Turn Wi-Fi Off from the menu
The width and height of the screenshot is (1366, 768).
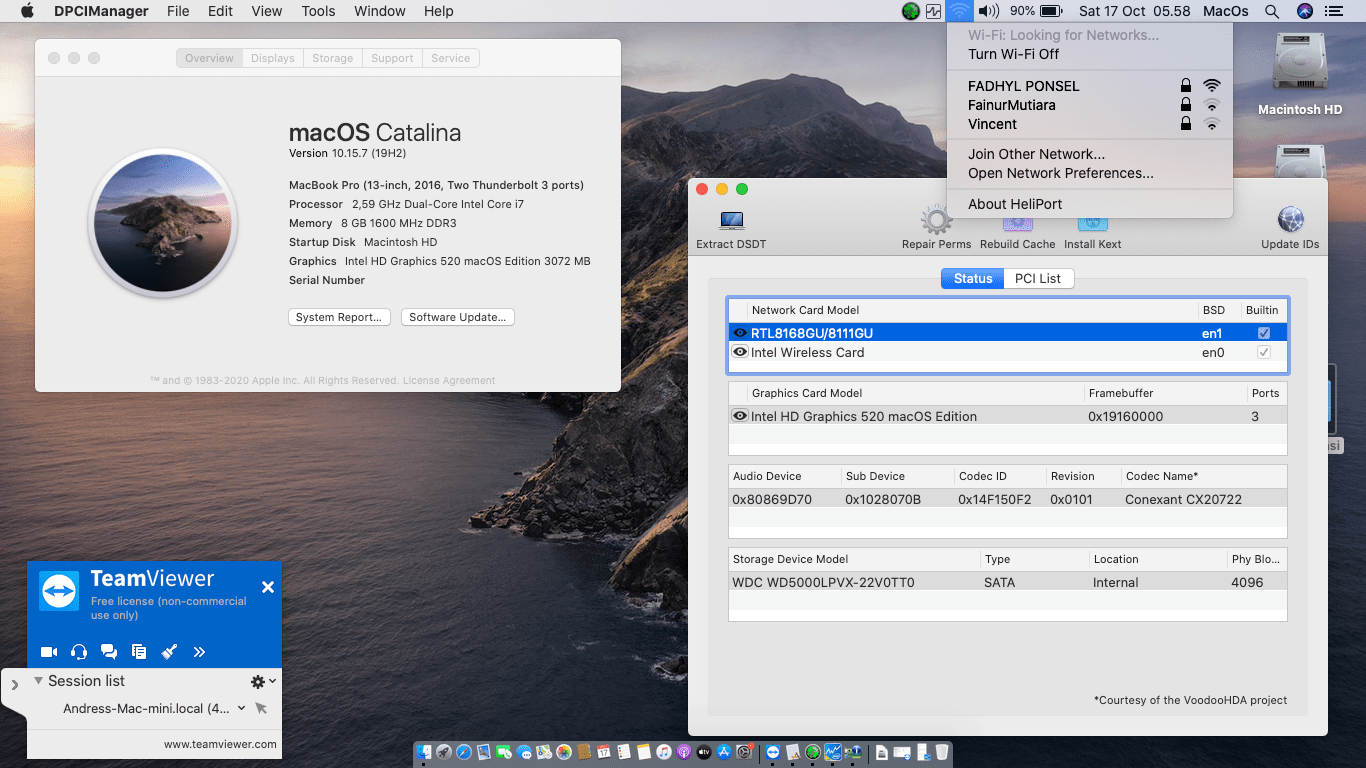pos(1090,54)
